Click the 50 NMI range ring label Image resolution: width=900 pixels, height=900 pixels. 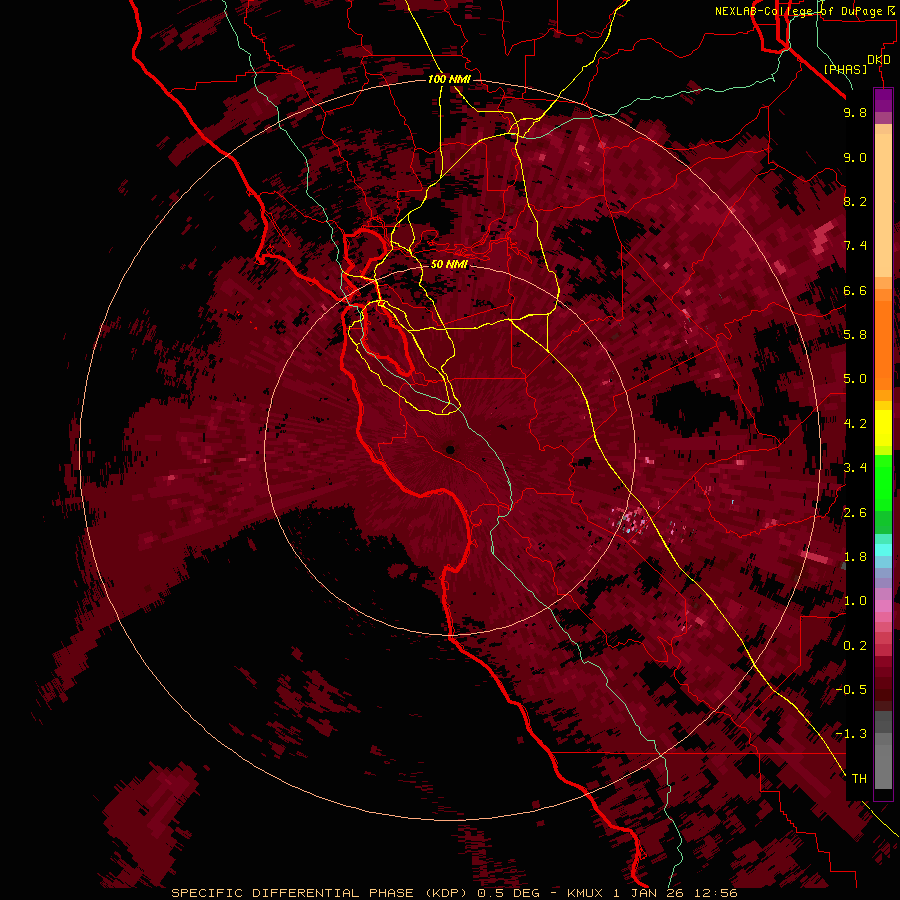coord(449,264)
